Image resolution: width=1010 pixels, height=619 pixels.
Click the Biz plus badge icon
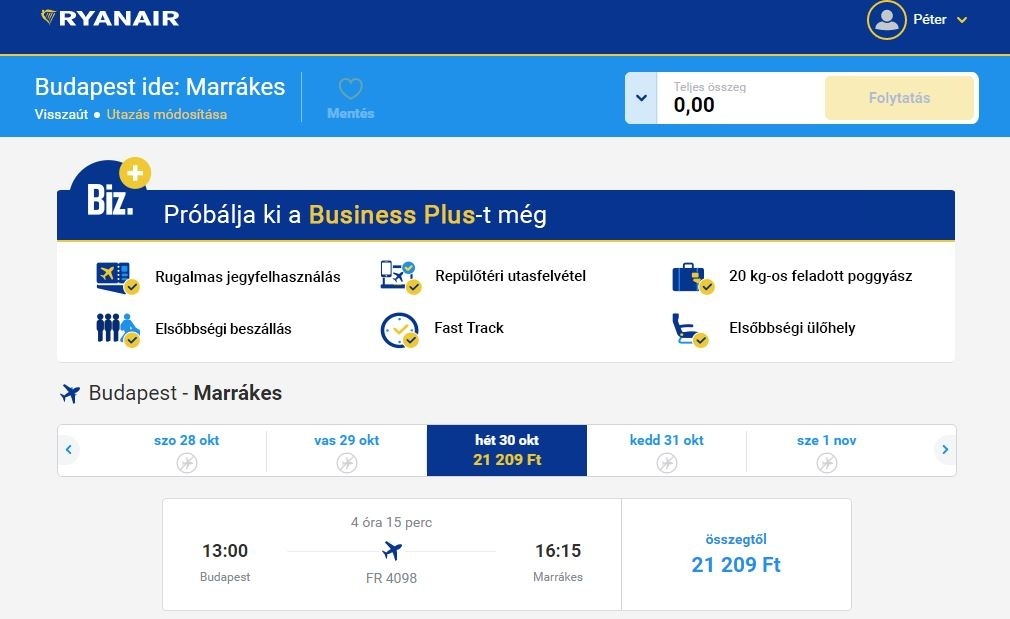point(112,193)
